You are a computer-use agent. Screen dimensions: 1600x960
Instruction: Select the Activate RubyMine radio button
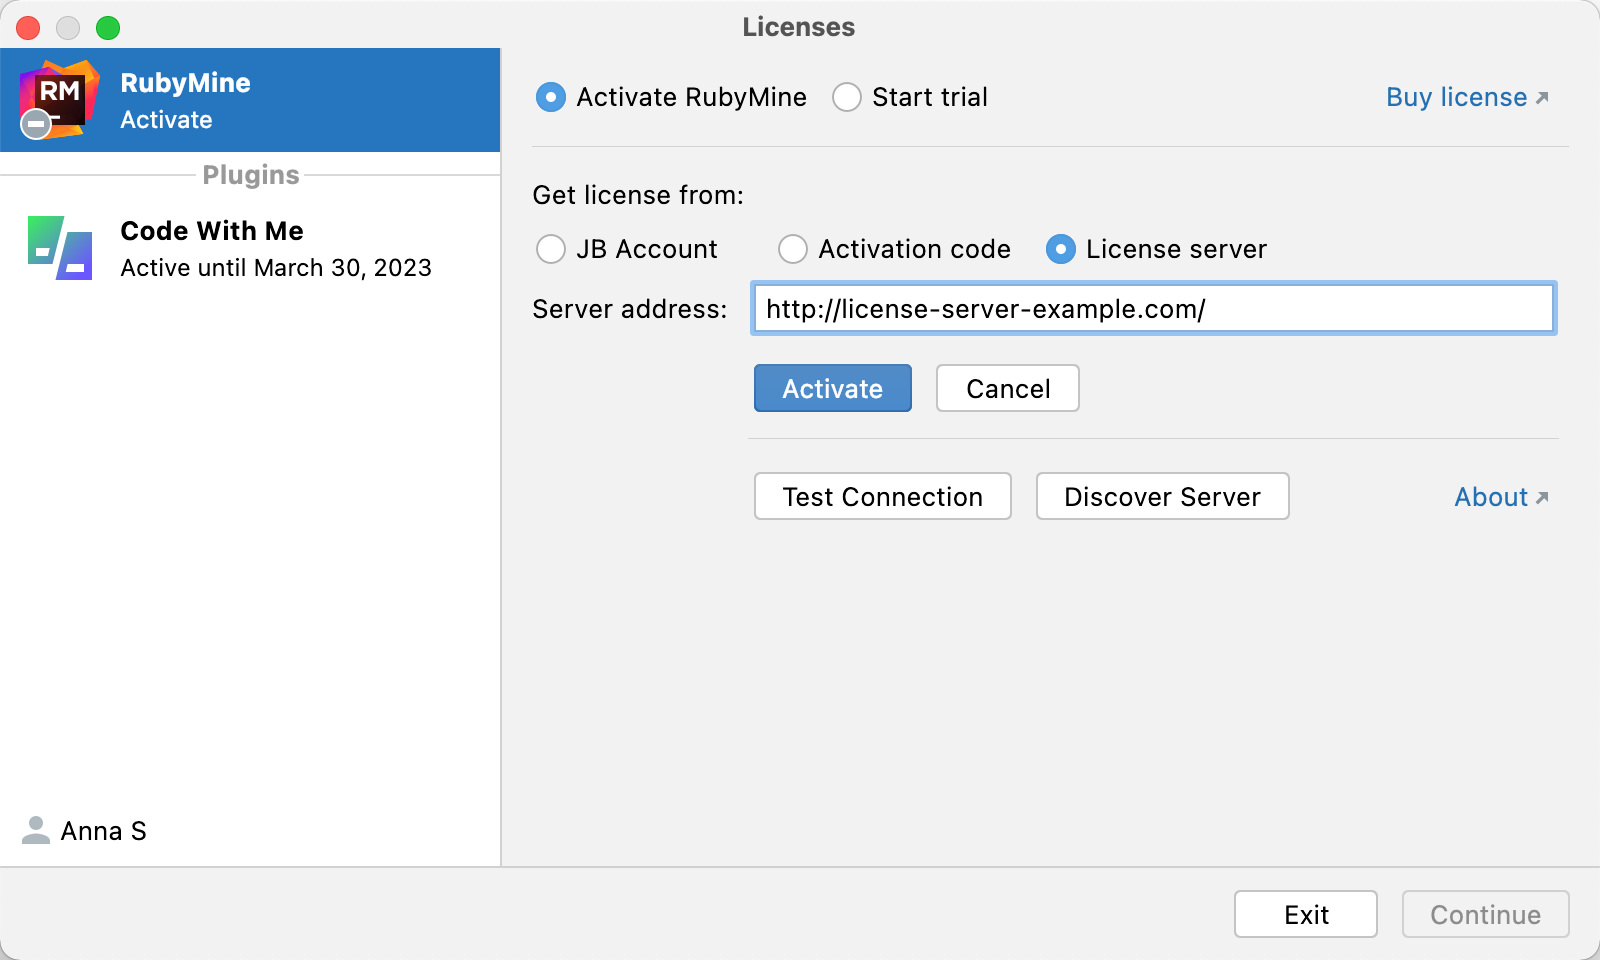pyautogui.click(x=551, y=97)
